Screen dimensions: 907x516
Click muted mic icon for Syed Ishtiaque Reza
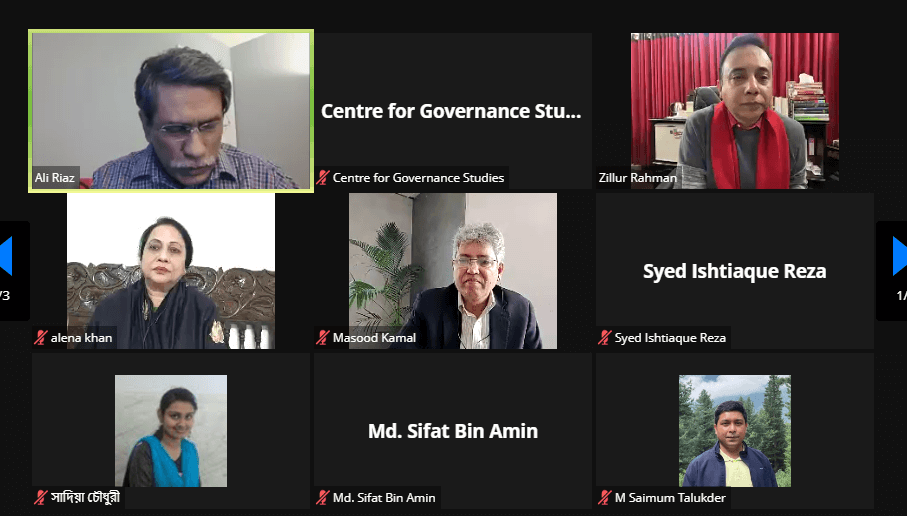point(604,338)
